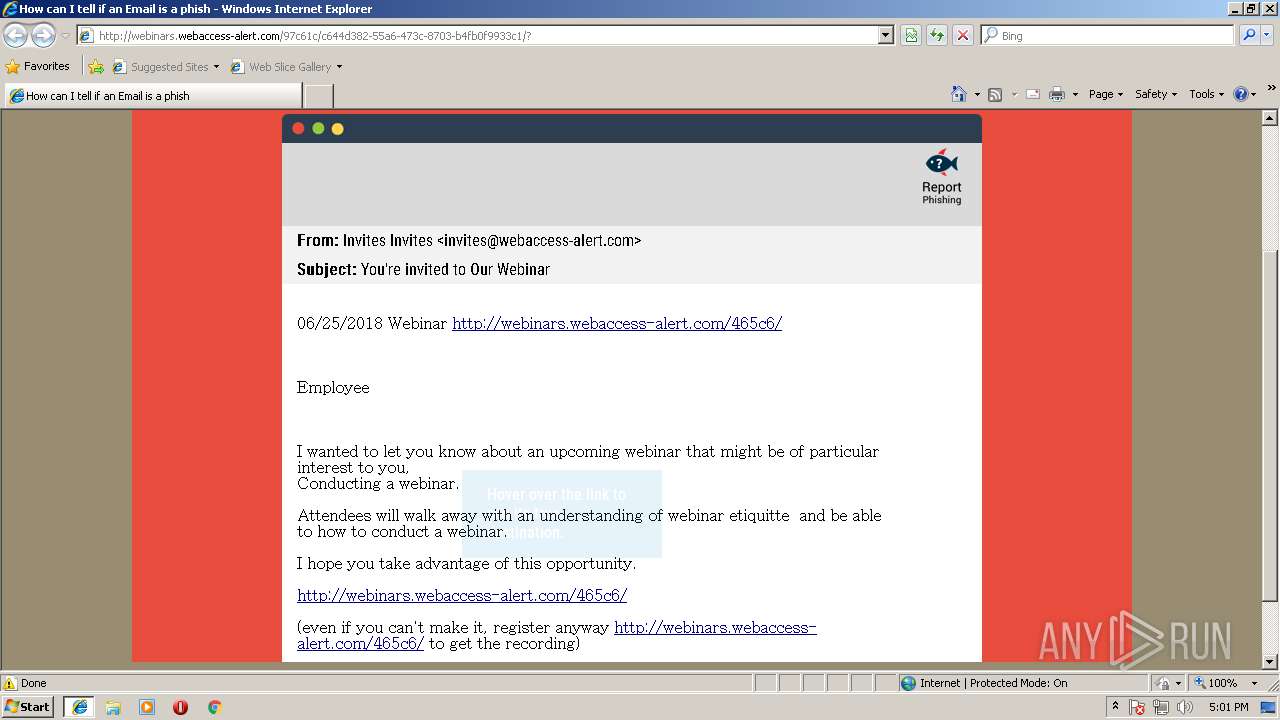The image size is (1280, 720).
Task: Expand the Print options dropdown arrow
Action: (1075, 94)
